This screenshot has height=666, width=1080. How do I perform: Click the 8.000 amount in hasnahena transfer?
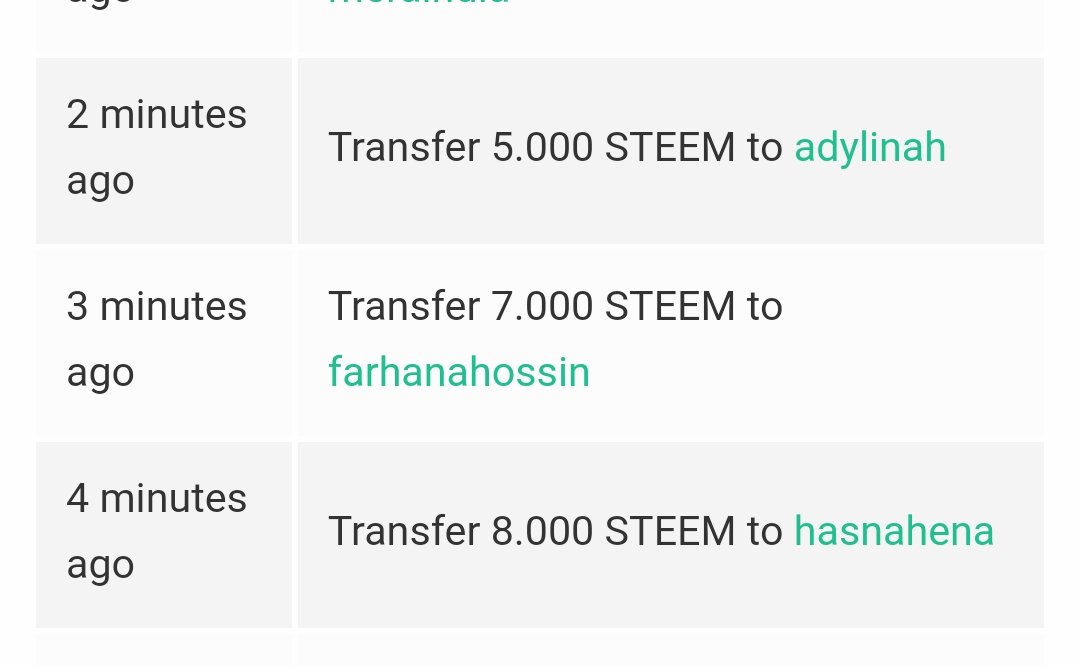click(542, 531)
